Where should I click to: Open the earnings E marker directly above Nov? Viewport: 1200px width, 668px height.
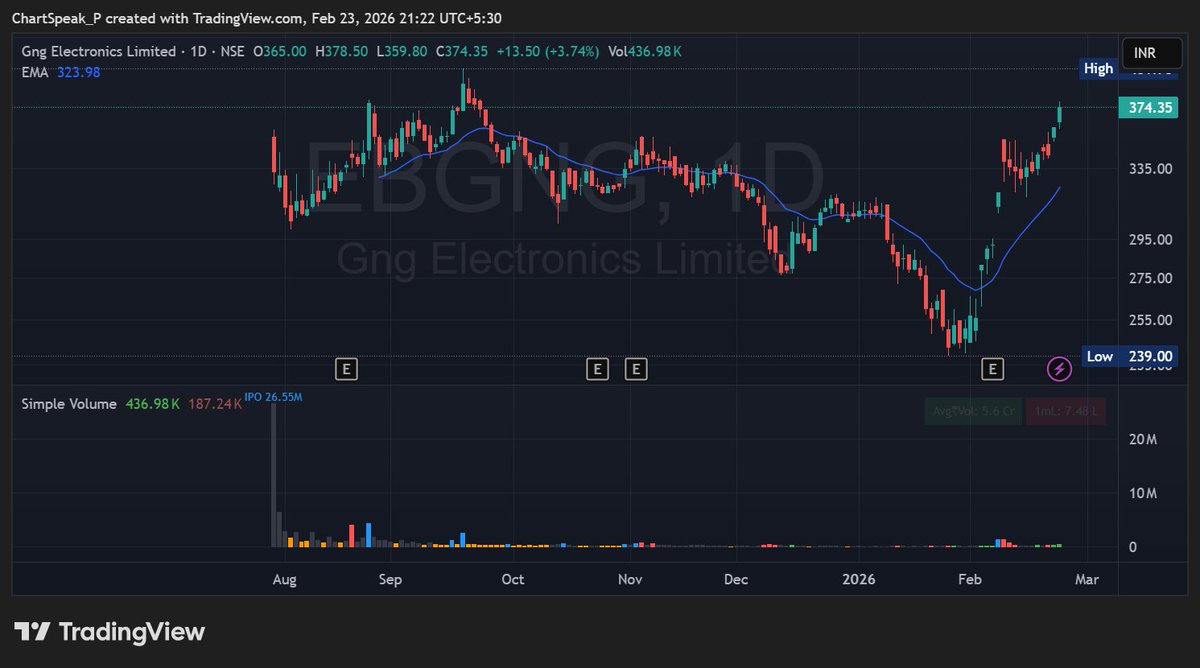(635, 370)
